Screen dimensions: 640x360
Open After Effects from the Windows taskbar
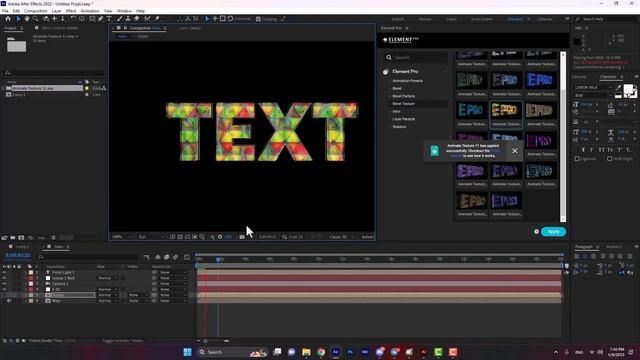(x=336, y=352)
